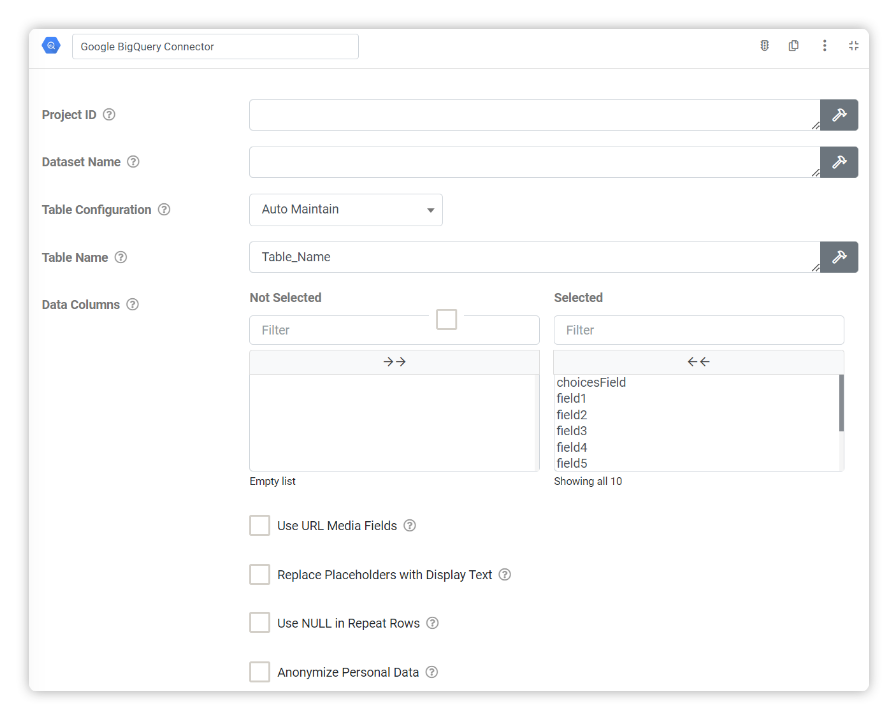The height and width of the screenshot is (719, 894).
Task: Click the Selected list scrollbar
Action: [x=841, y=403]
